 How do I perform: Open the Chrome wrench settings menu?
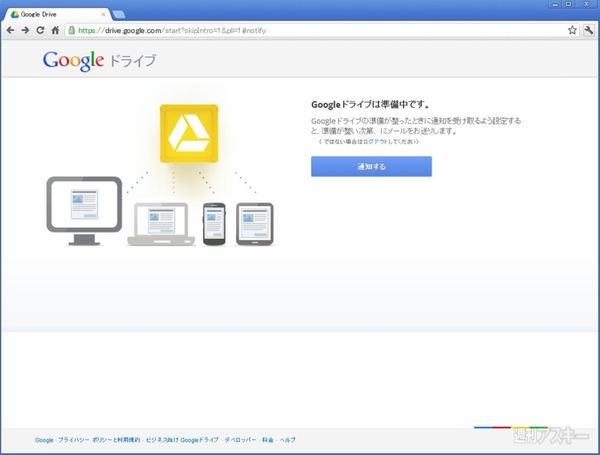(x=589, y=30)
